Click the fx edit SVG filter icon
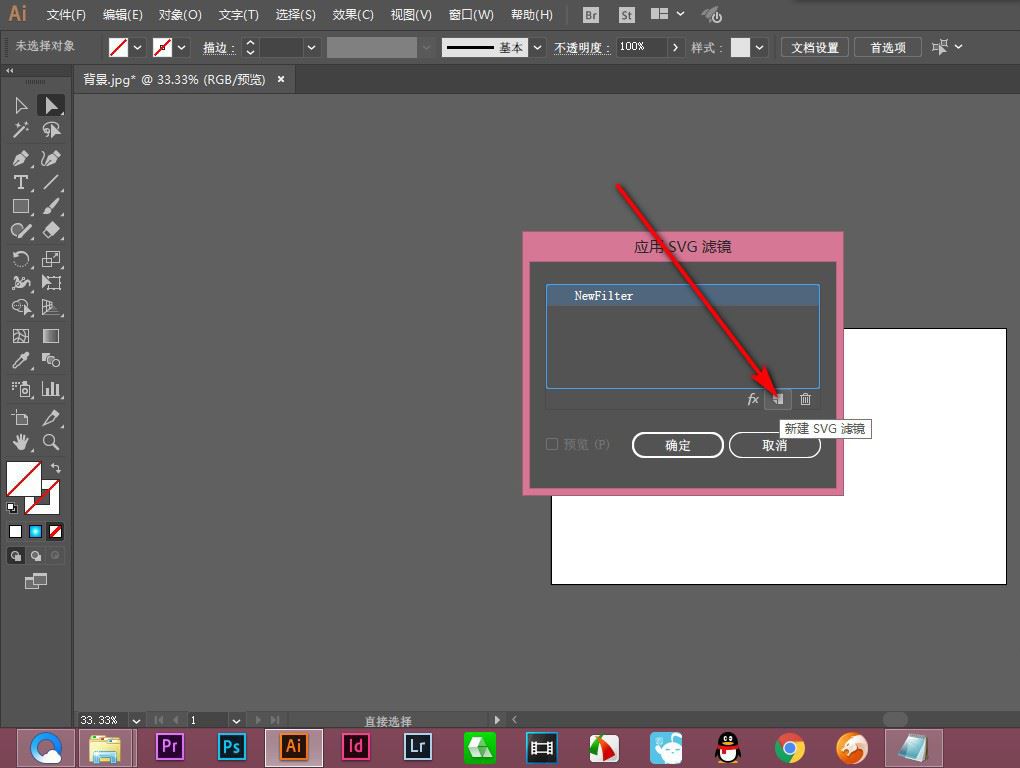 pos(753,399)
